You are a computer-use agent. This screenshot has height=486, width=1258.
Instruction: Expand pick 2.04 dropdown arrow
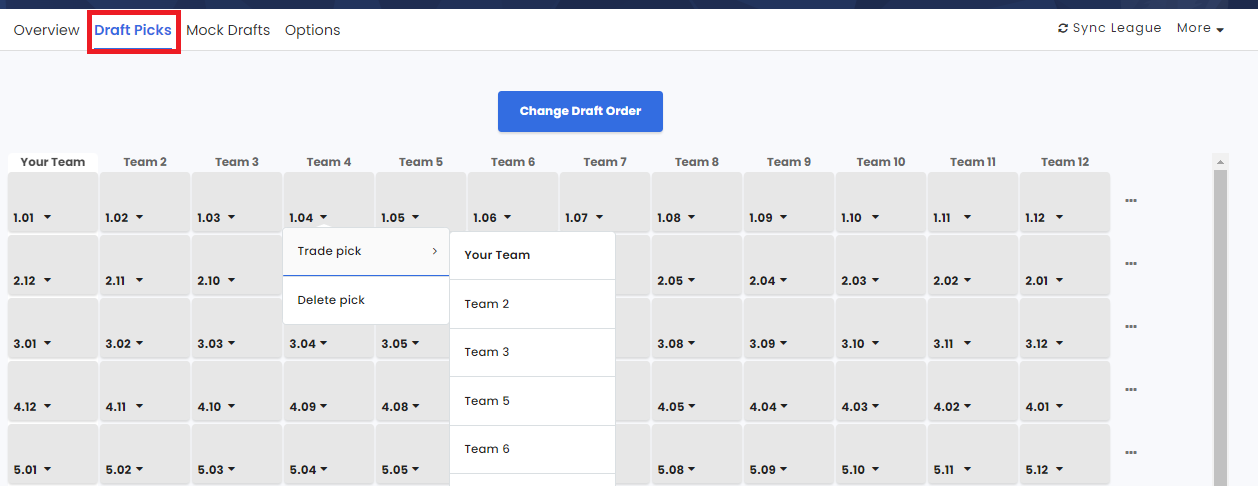[785, 281]
